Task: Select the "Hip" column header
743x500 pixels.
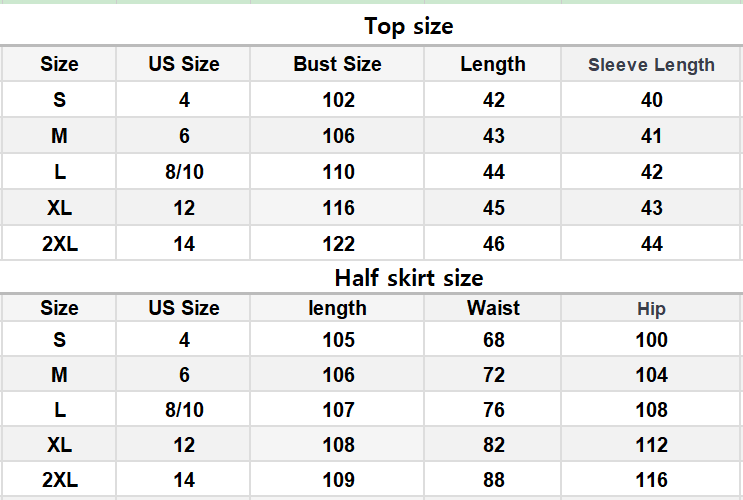Action: point(651,309)
